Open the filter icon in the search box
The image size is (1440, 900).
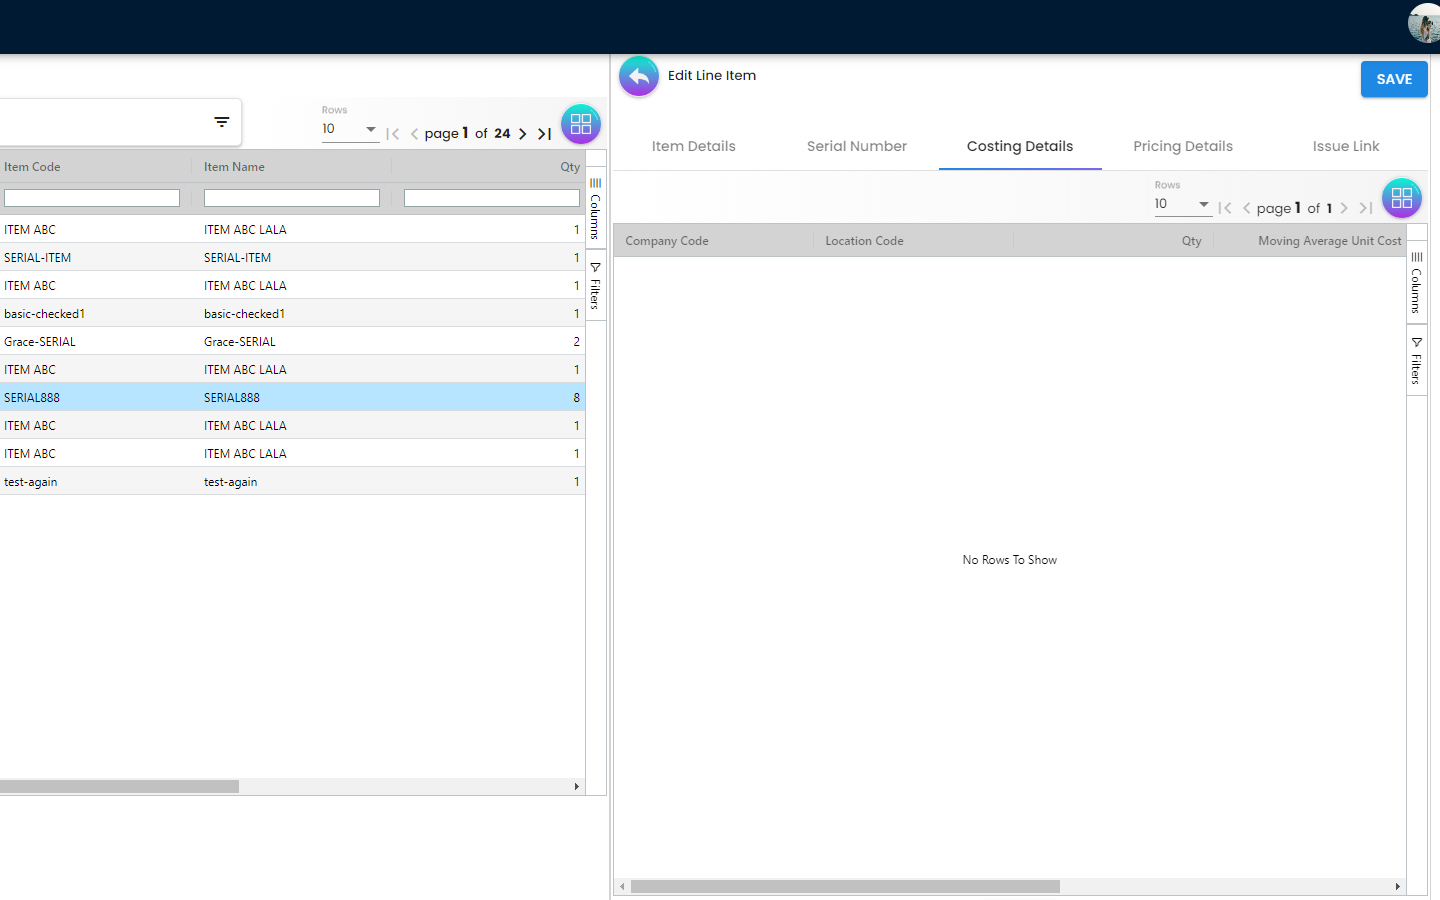[222, 122]
